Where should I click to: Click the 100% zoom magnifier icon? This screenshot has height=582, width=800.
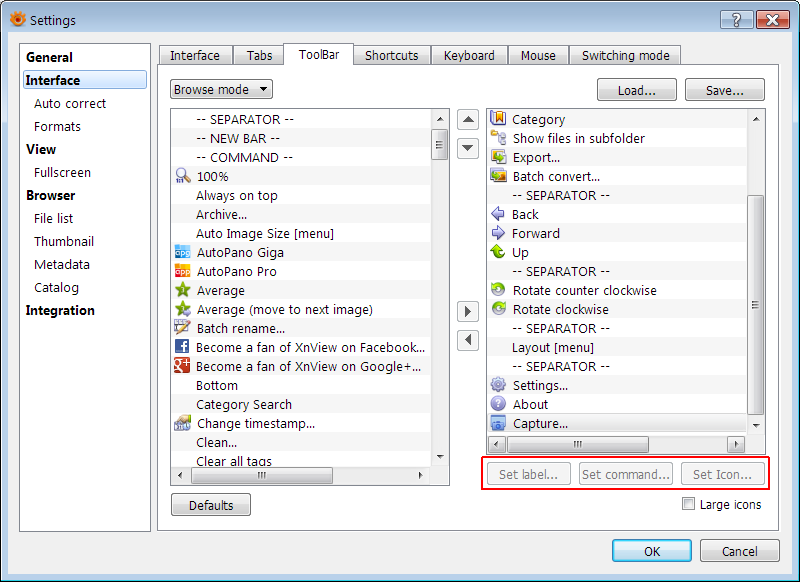182,176
